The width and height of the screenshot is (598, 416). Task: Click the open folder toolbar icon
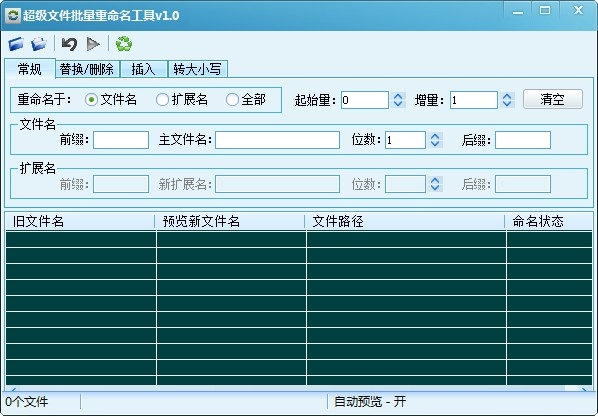[39, 44]
